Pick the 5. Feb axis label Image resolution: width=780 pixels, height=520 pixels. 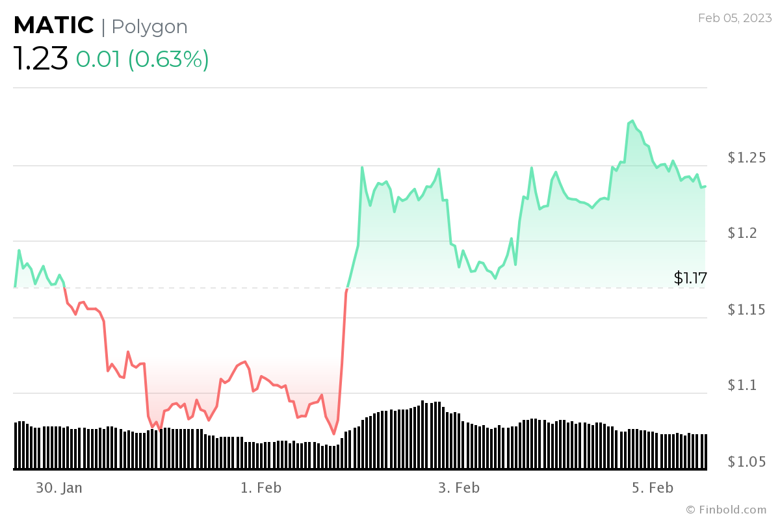click(653, 488)
